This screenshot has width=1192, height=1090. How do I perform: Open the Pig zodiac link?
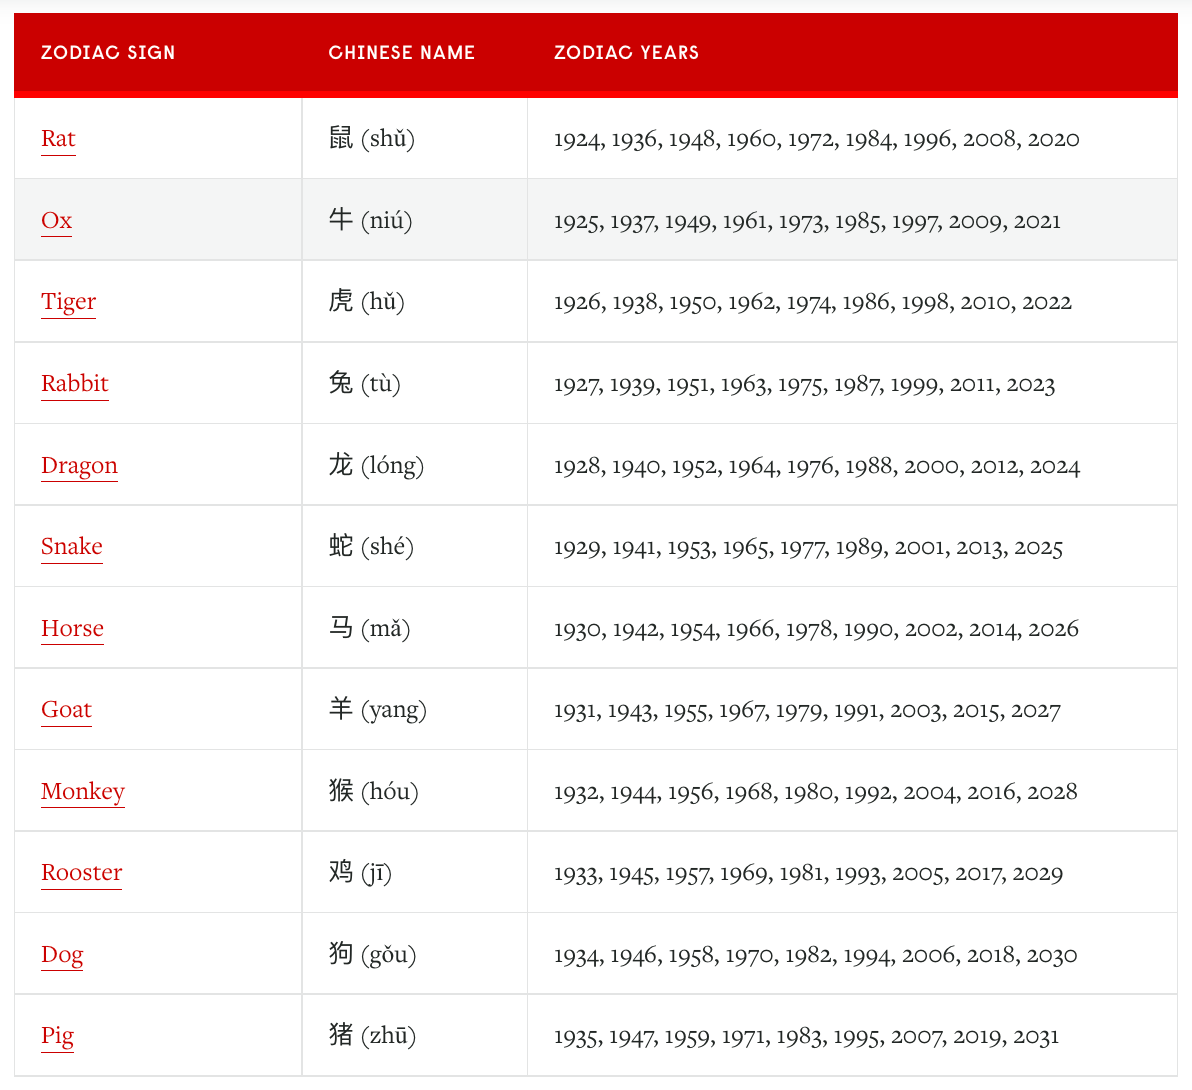coord(57,1036)
